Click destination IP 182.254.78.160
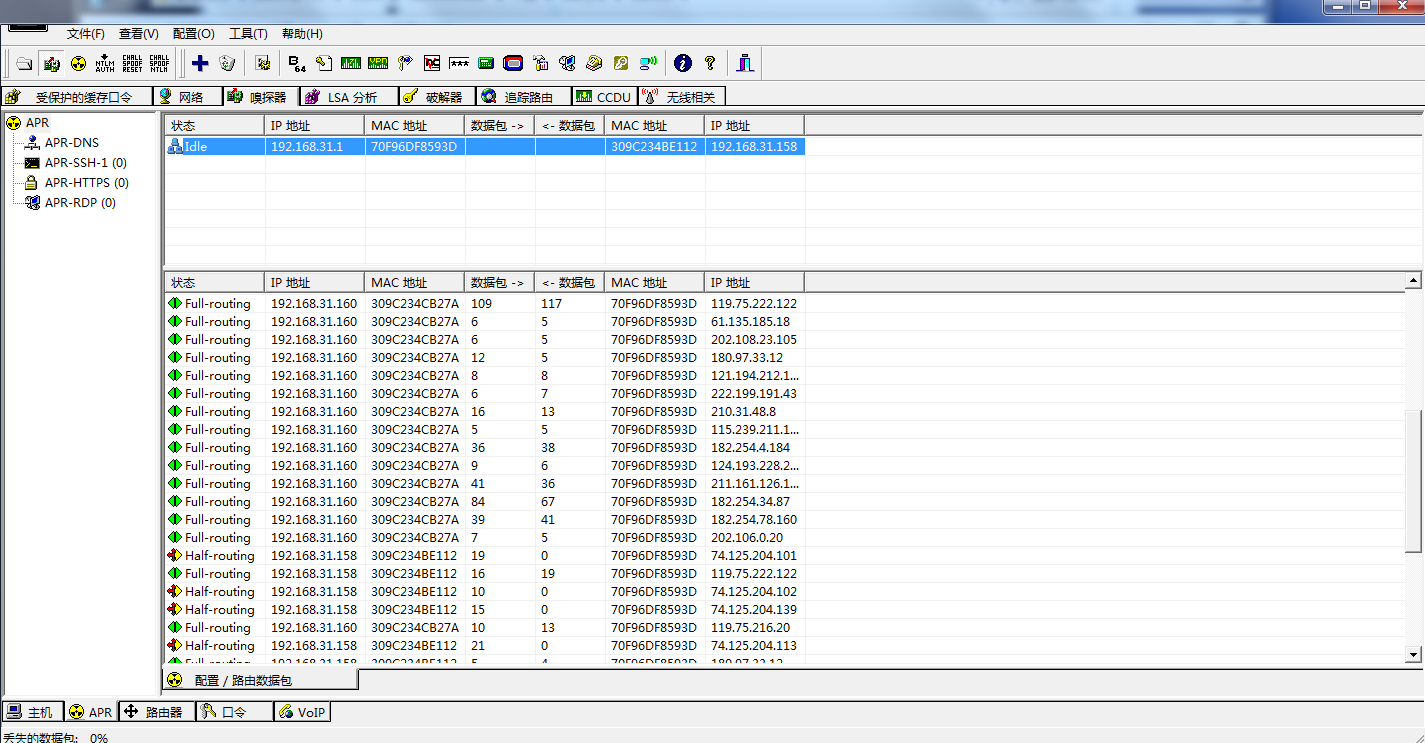This screenshot has height=743, width=1425. (754, 520)
